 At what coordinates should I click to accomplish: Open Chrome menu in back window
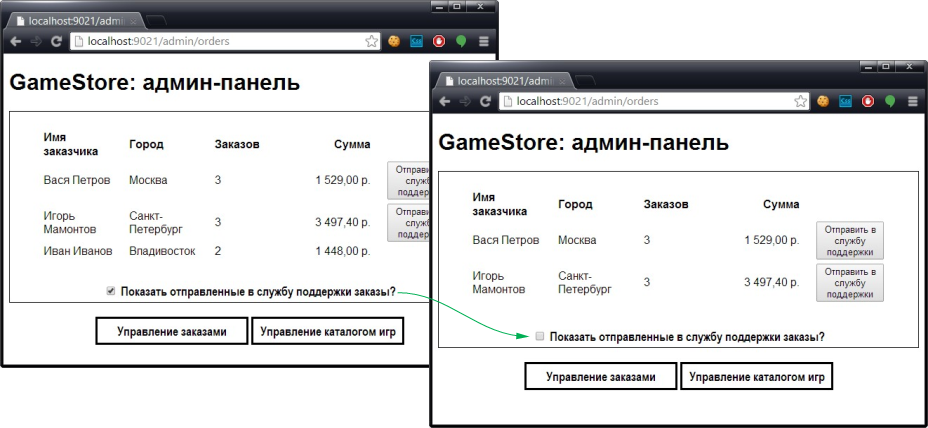pos(484,41)
